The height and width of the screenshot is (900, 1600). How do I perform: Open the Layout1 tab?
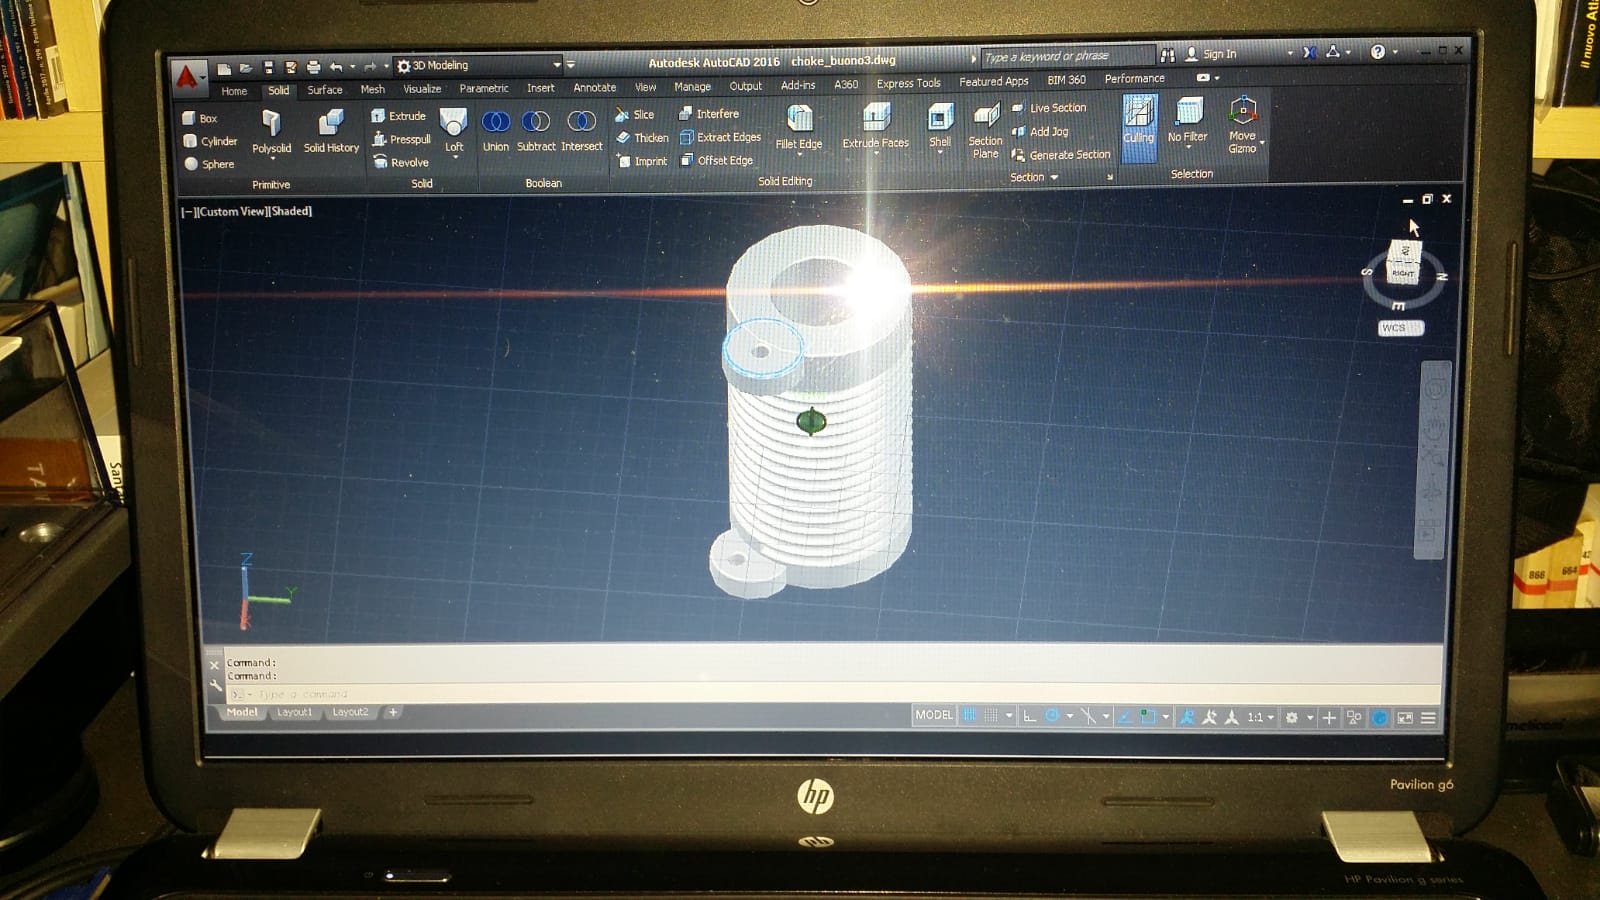point(294,712)
